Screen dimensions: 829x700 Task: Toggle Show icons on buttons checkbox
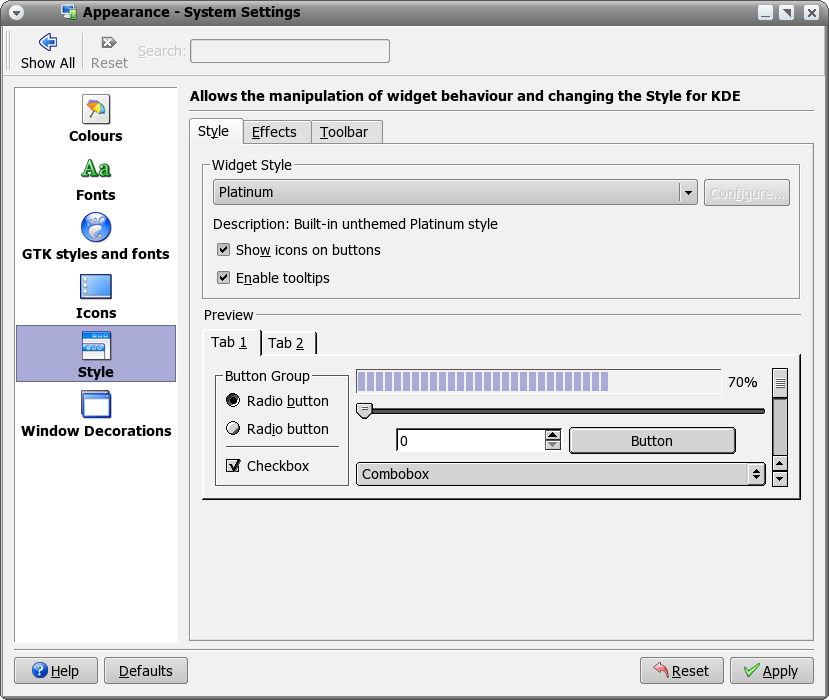click(x=224, y=250)
